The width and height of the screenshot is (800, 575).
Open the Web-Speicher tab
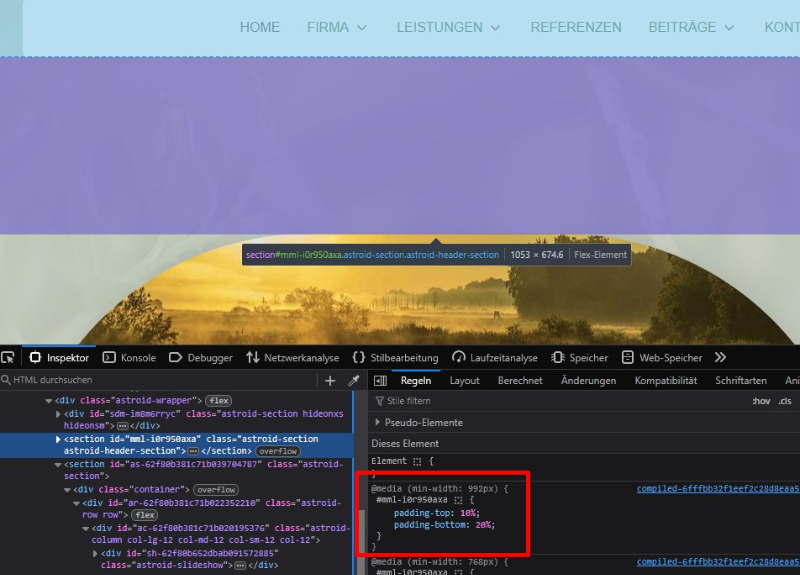(x=662, y=358)
